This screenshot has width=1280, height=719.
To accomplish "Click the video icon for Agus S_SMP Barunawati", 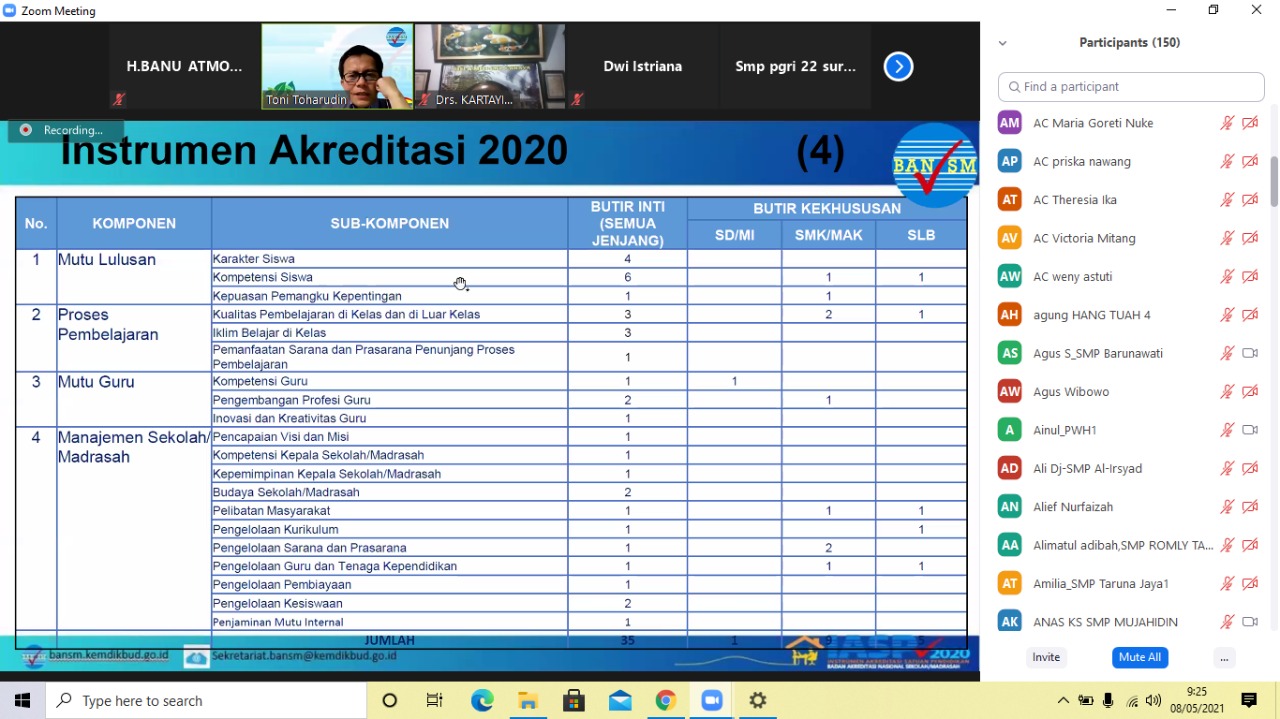I will [x=1250, y=353].
